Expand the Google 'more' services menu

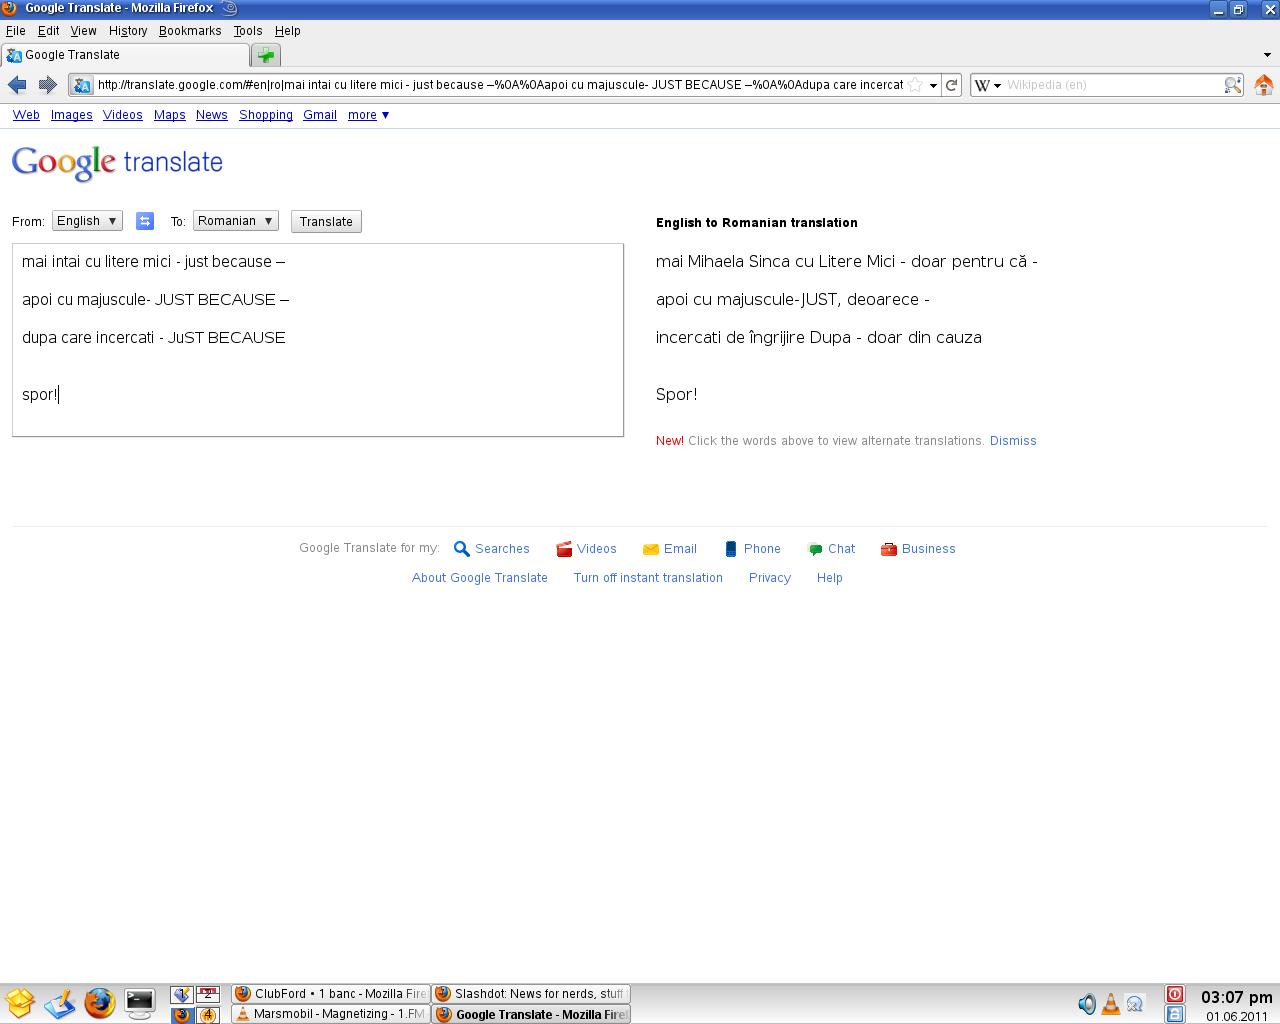tap(368, 115)
